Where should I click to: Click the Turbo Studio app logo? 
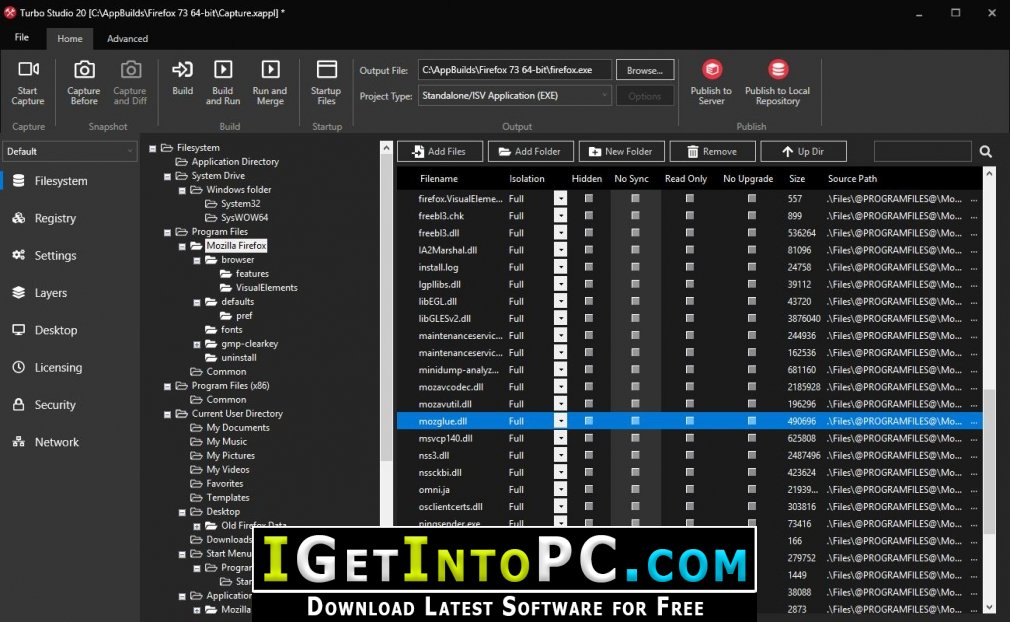click(x=10, y=12)
